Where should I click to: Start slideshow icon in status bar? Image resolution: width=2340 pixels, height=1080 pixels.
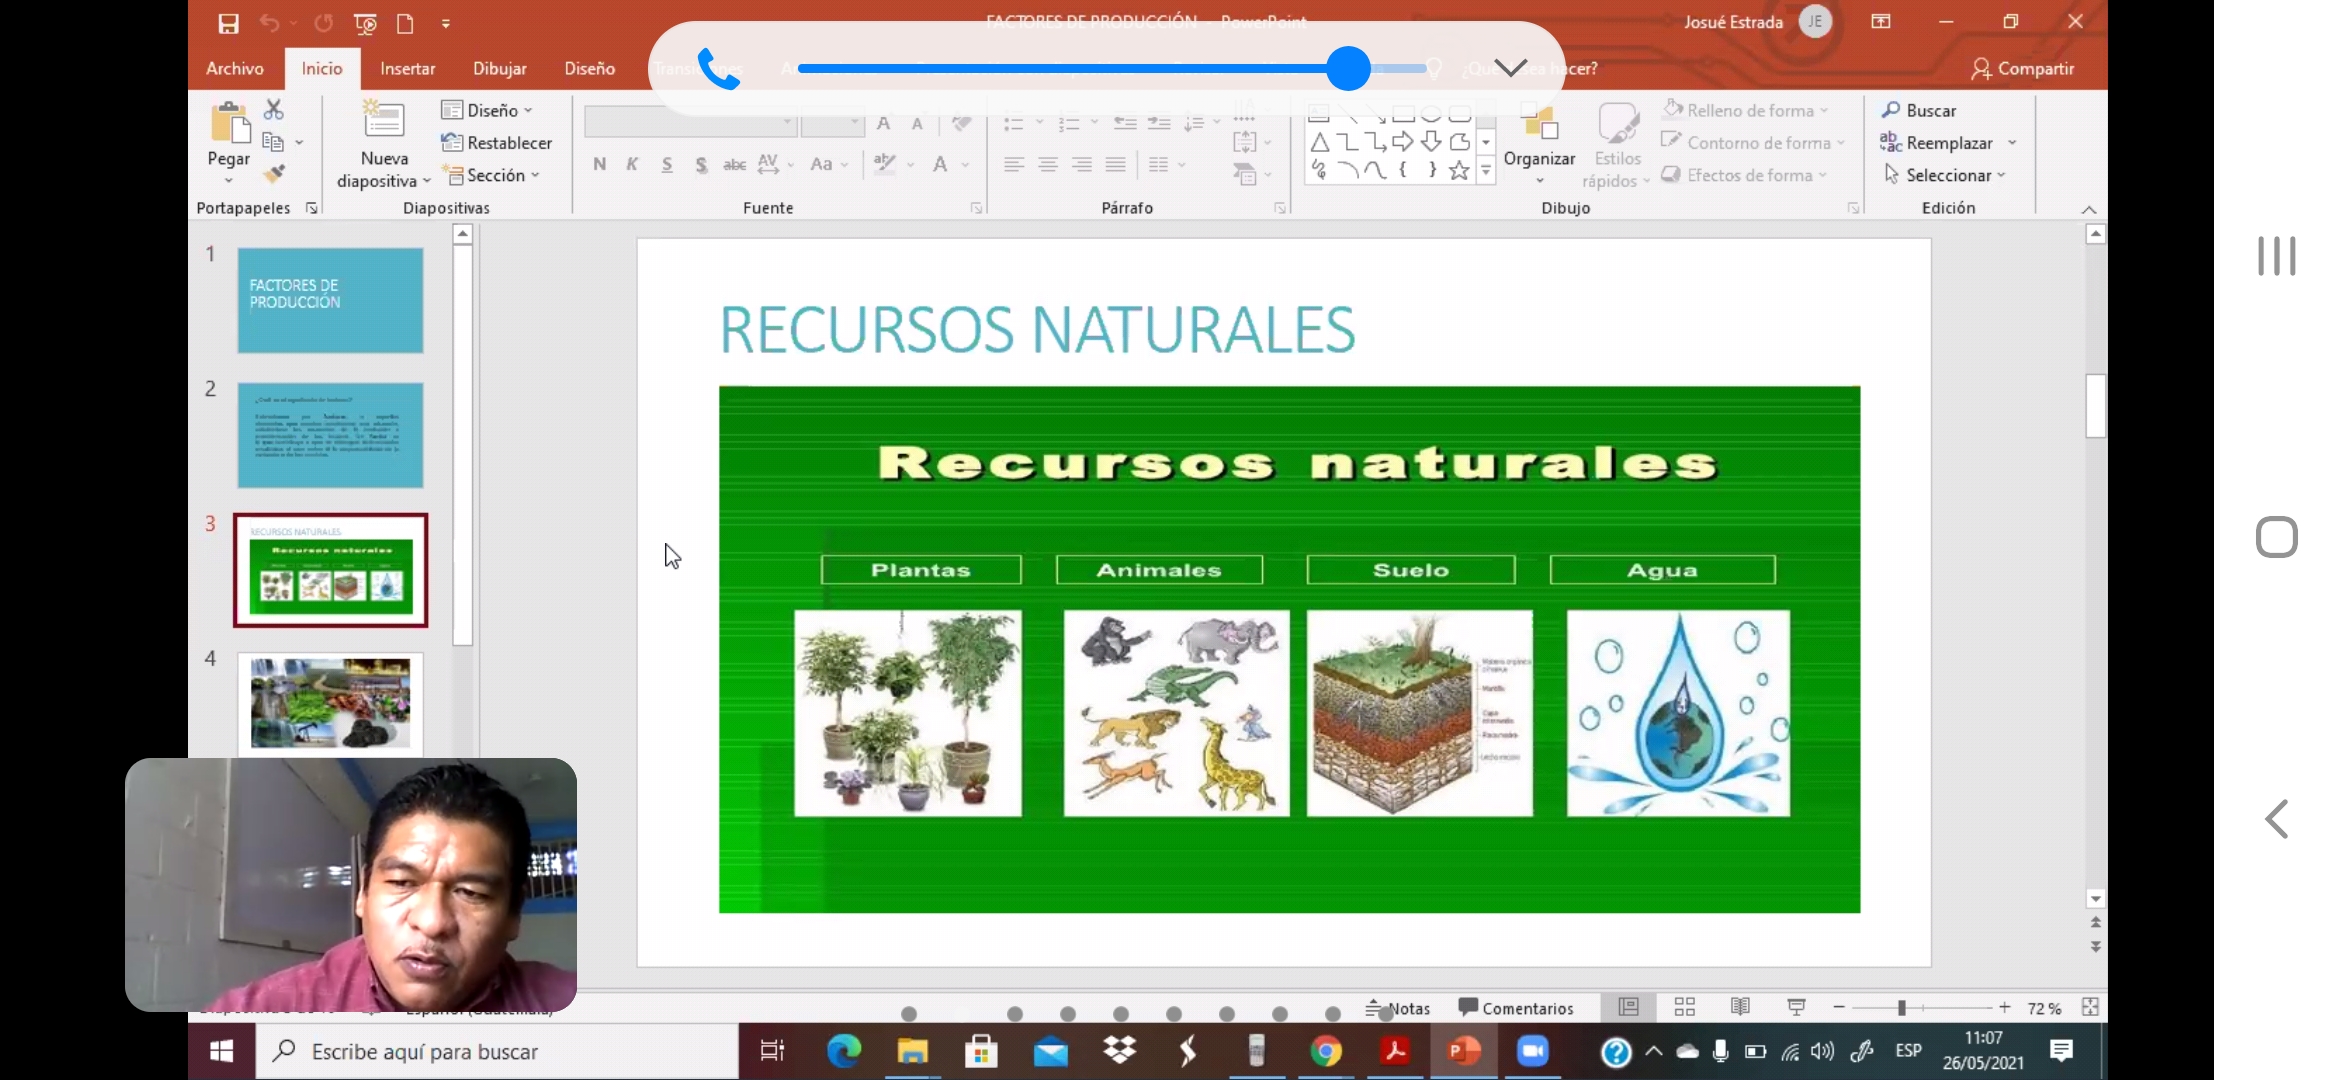coord(1796,1007)
